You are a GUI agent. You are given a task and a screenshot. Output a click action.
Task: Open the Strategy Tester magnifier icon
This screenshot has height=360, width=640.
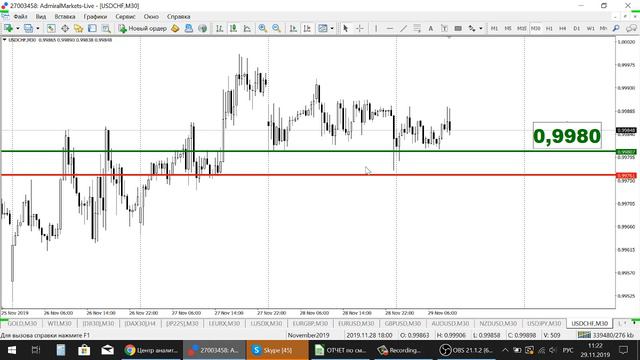tap(106, 28)
